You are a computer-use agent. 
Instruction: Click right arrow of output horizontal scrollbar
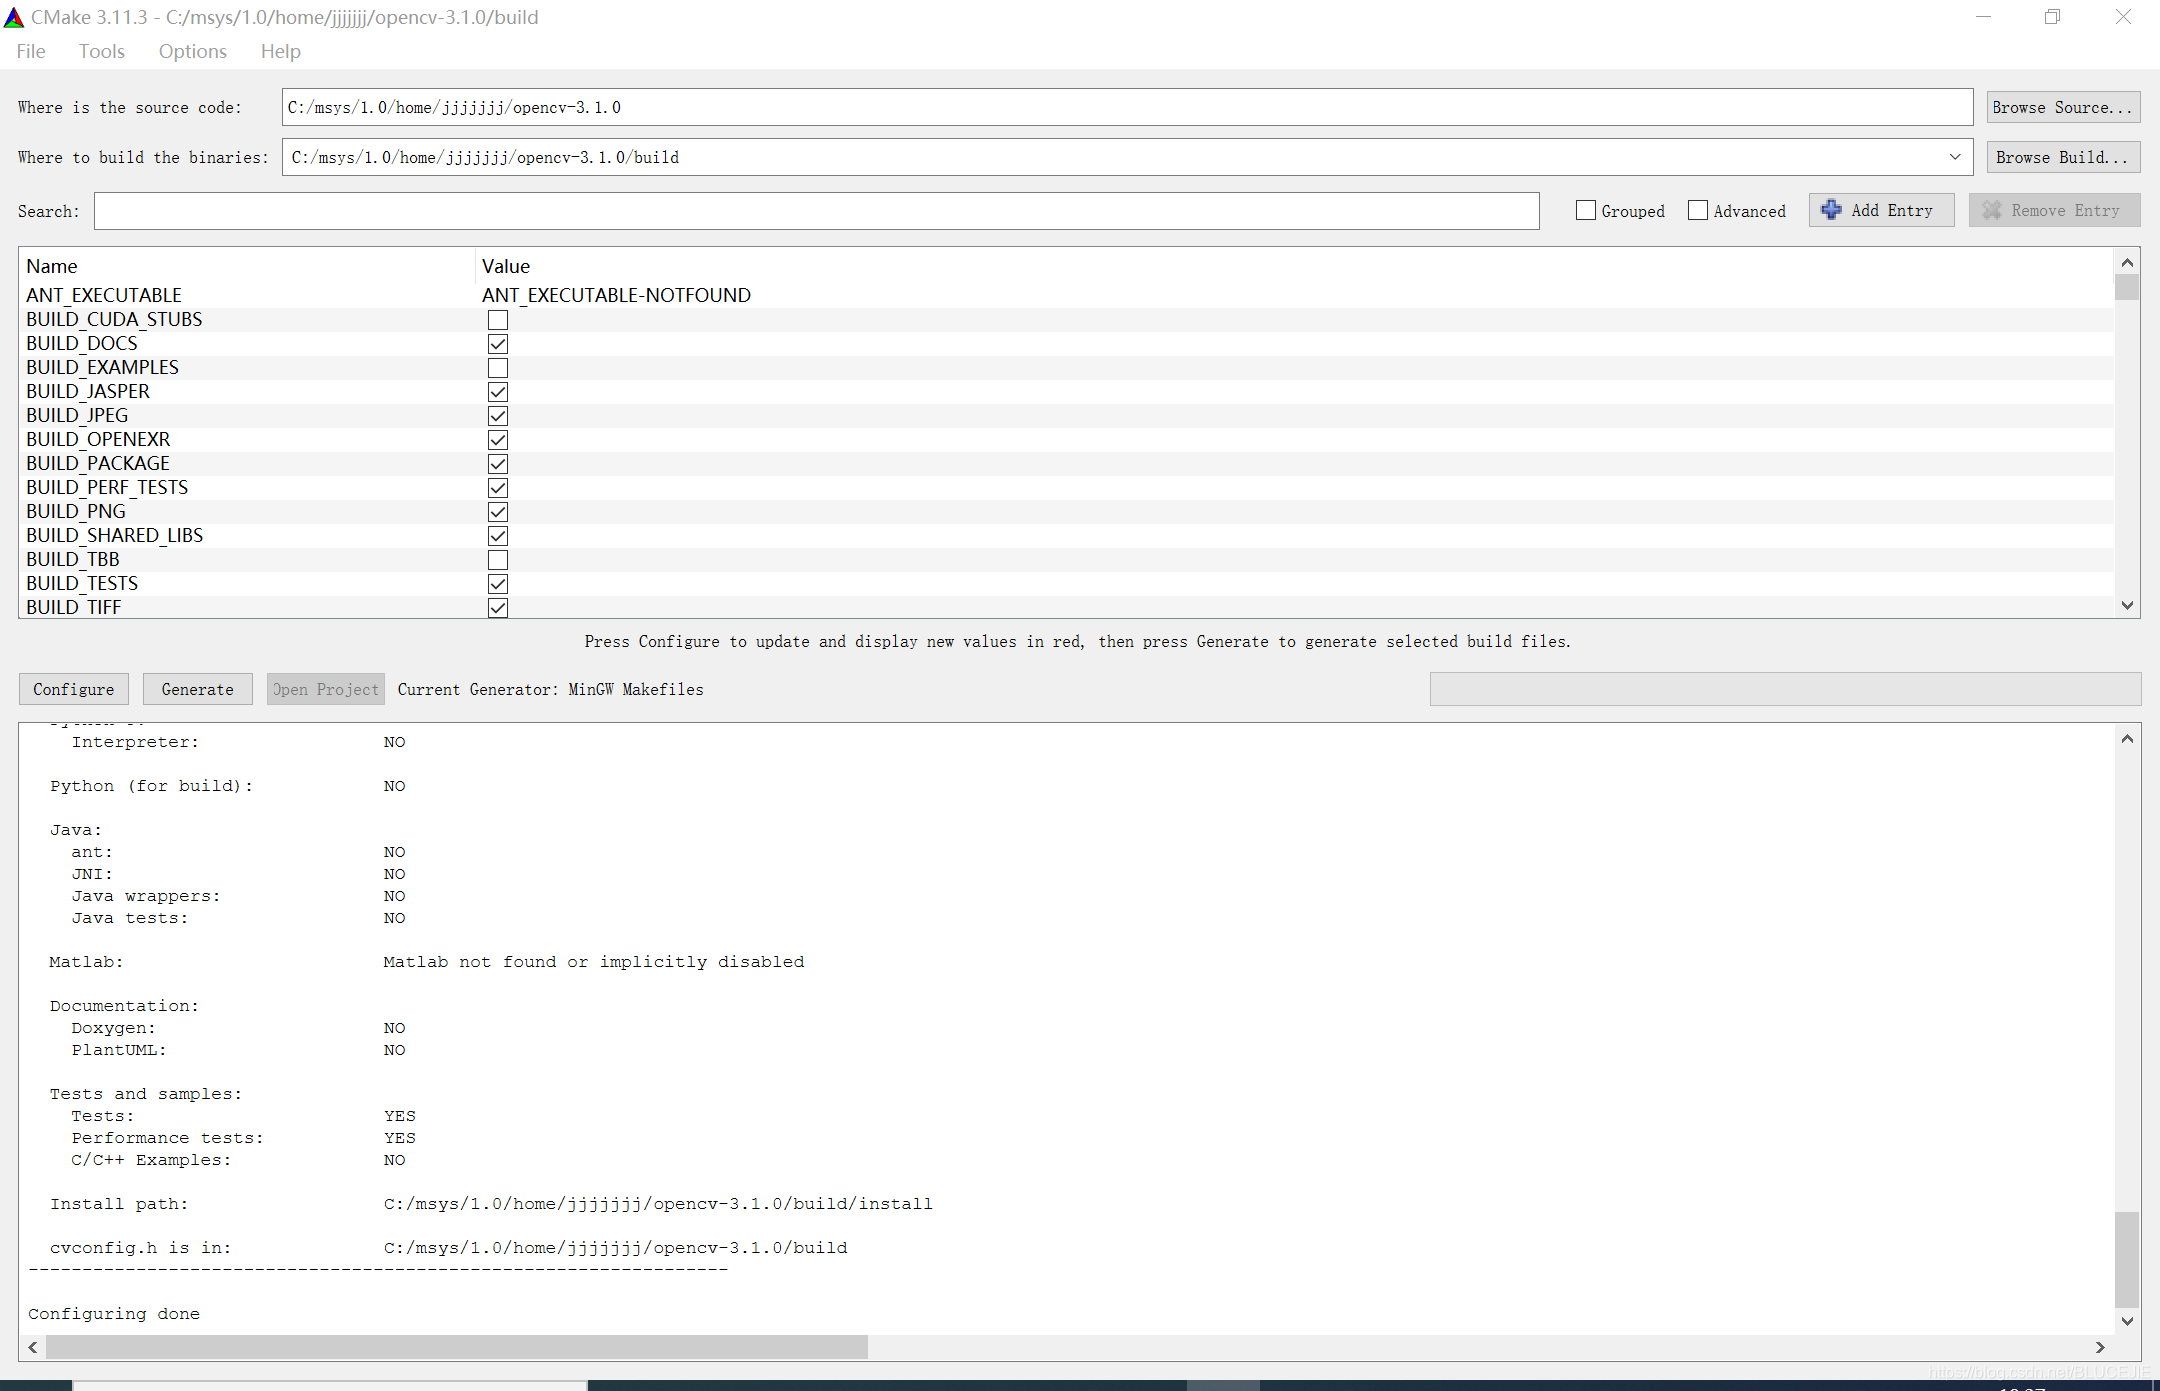[x=2100, y=1347]
